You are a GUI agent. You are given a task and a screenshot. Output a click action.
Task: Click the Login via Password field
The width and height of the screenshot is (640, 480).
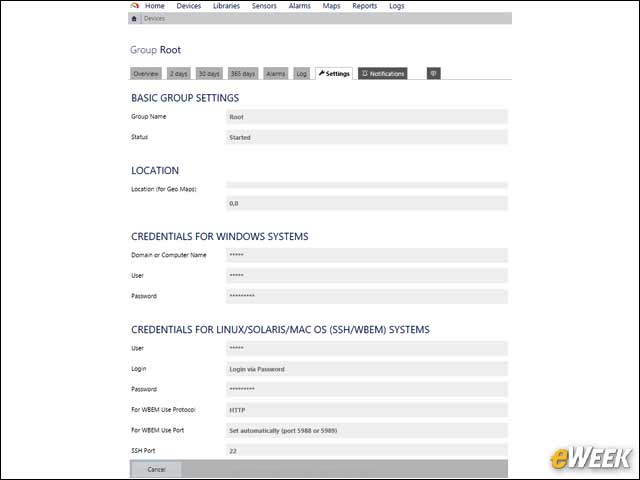[367, 369]
